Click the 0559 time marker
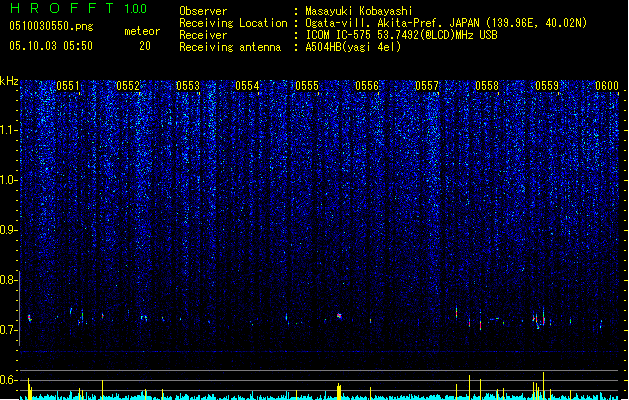 pyautogui.click(x=547, y=86)
